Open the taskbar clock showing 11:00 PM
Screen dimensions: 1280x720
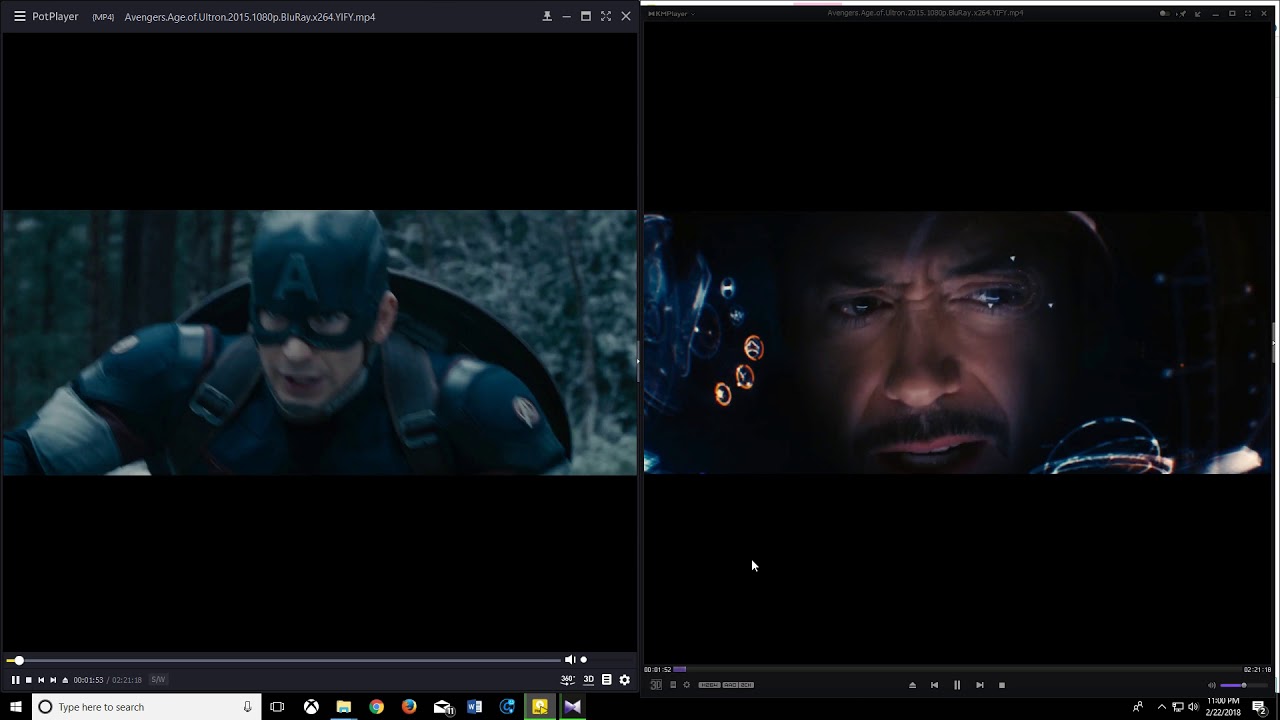1225,707
